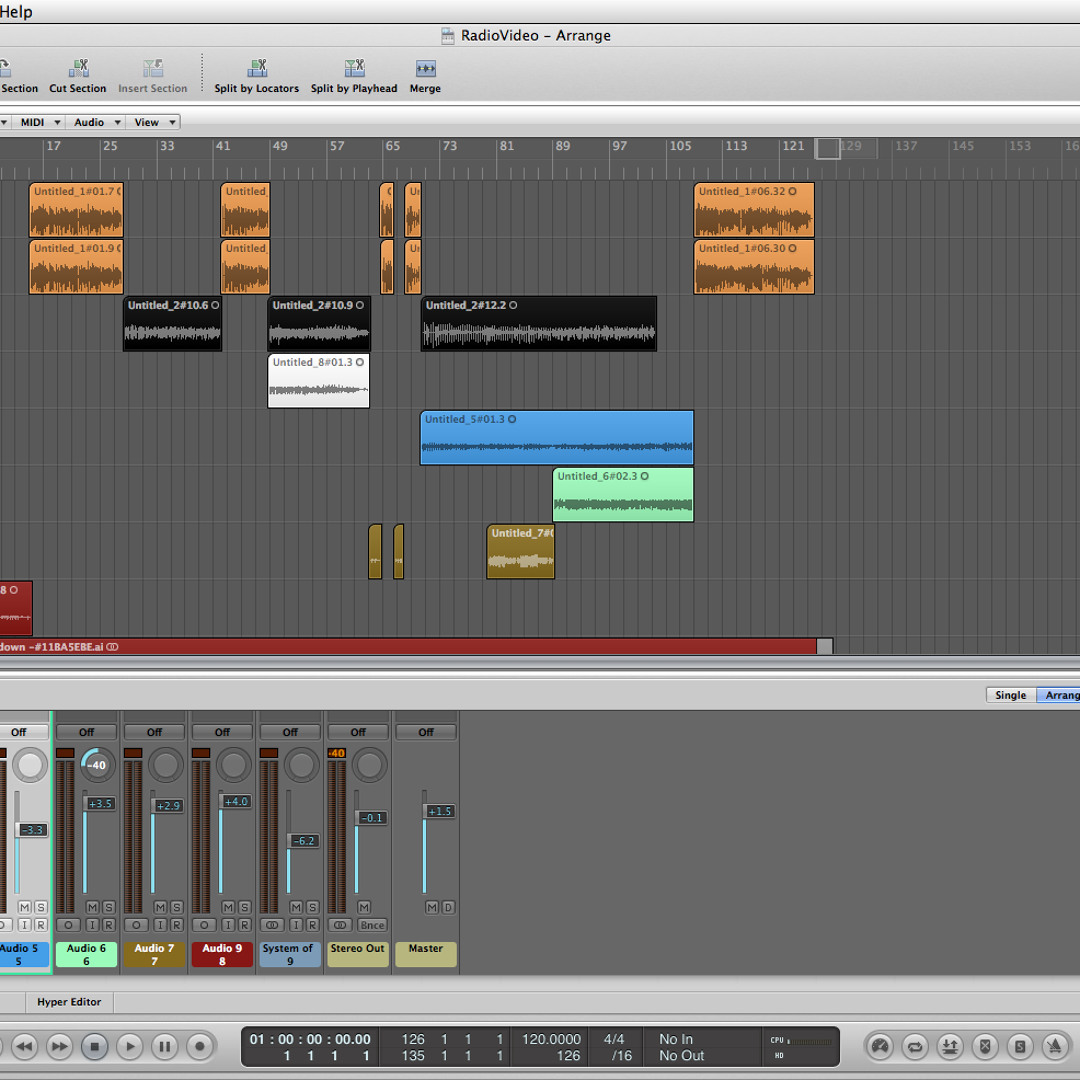
Task: Click the Fast Forward transport button
Action: 60,1047
